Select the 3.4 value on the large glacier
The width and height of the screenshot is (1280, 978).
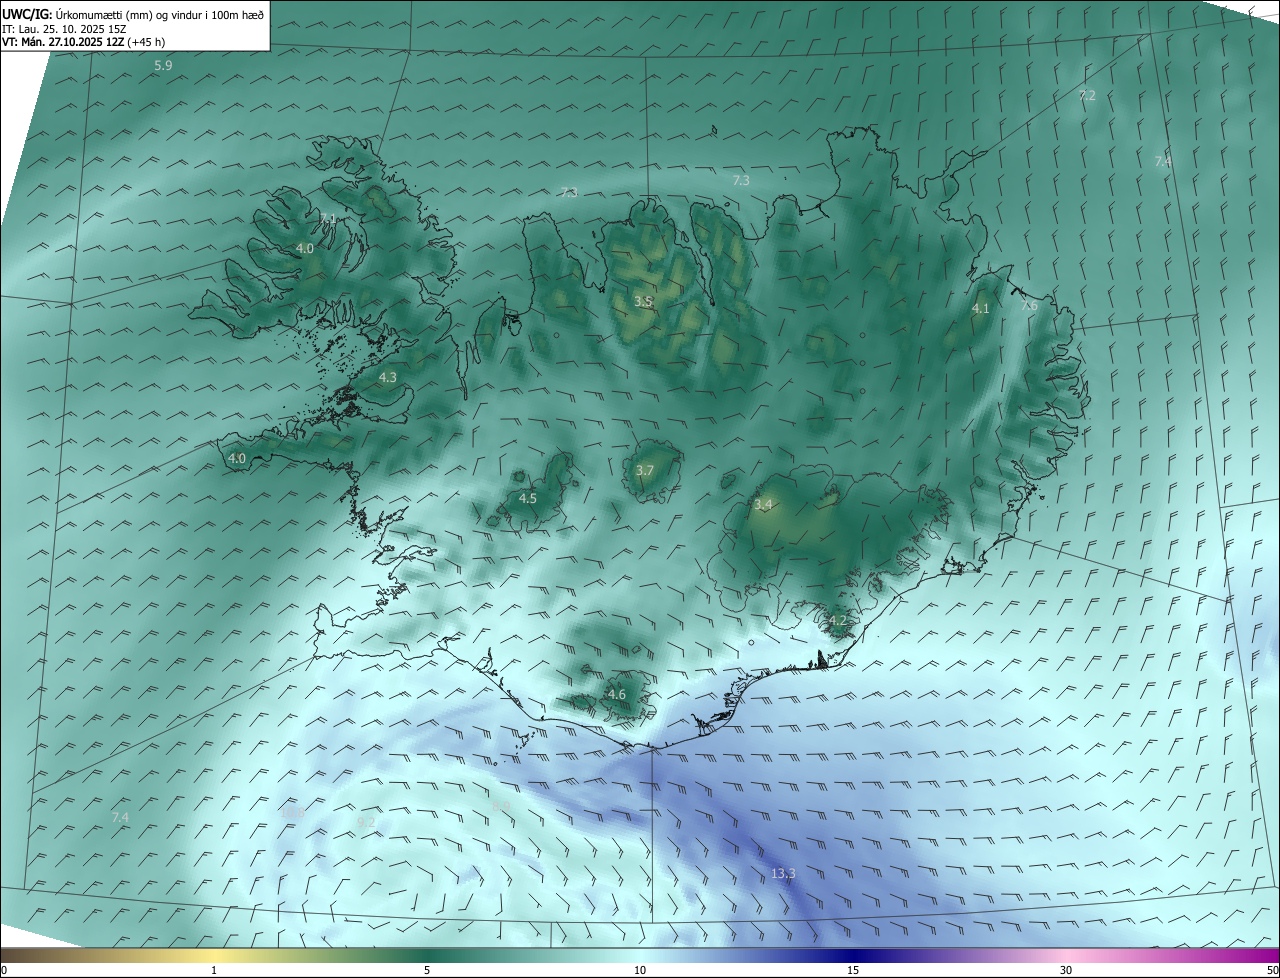(x=763, y=505)
